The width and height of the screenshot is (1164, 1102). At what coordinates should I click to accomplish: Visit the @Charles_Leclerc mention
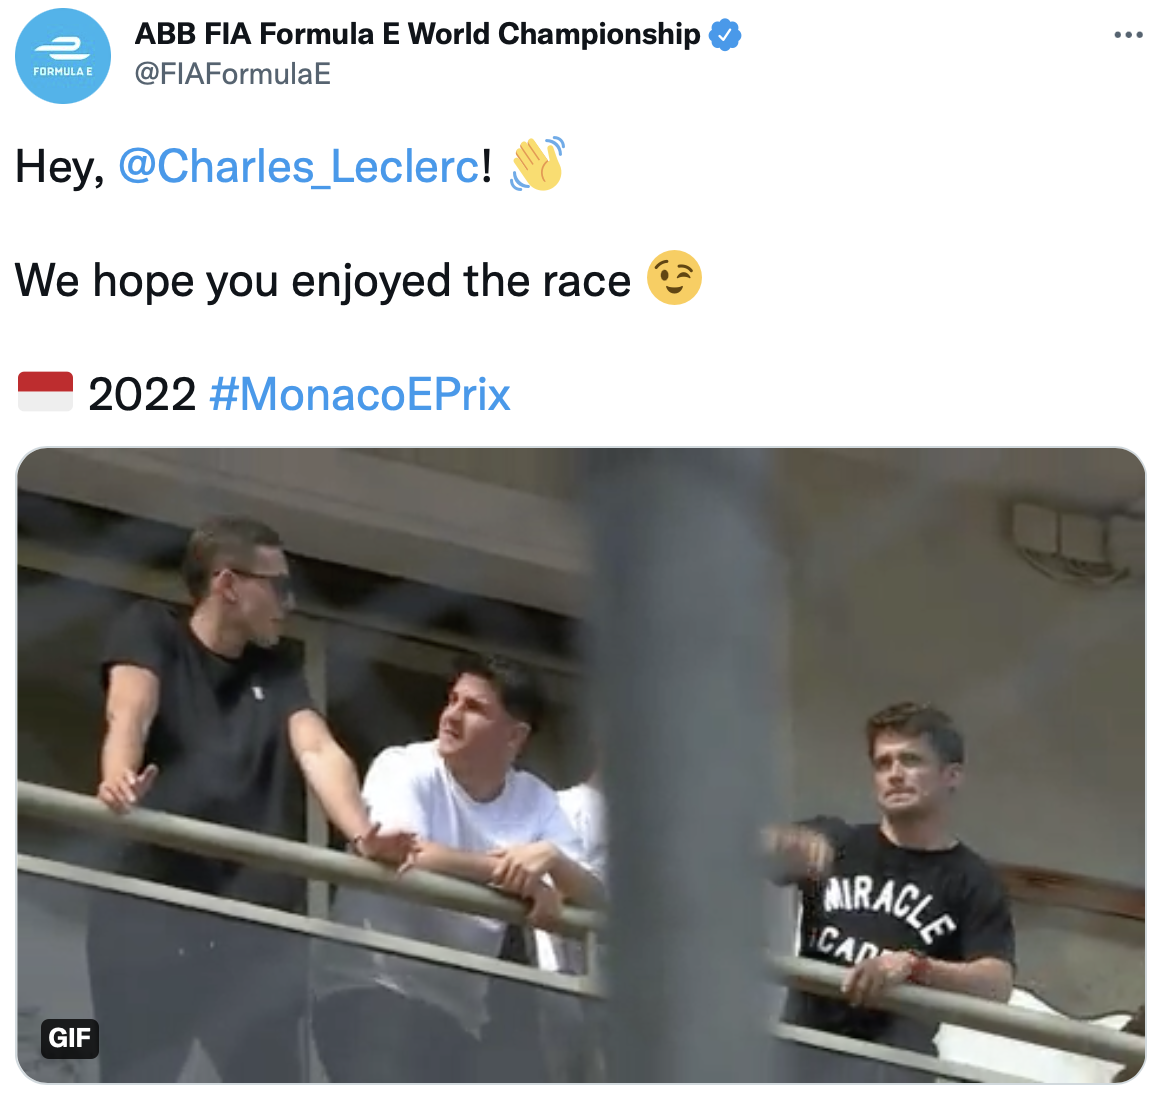pyautogui.click(x=299, y=167)
